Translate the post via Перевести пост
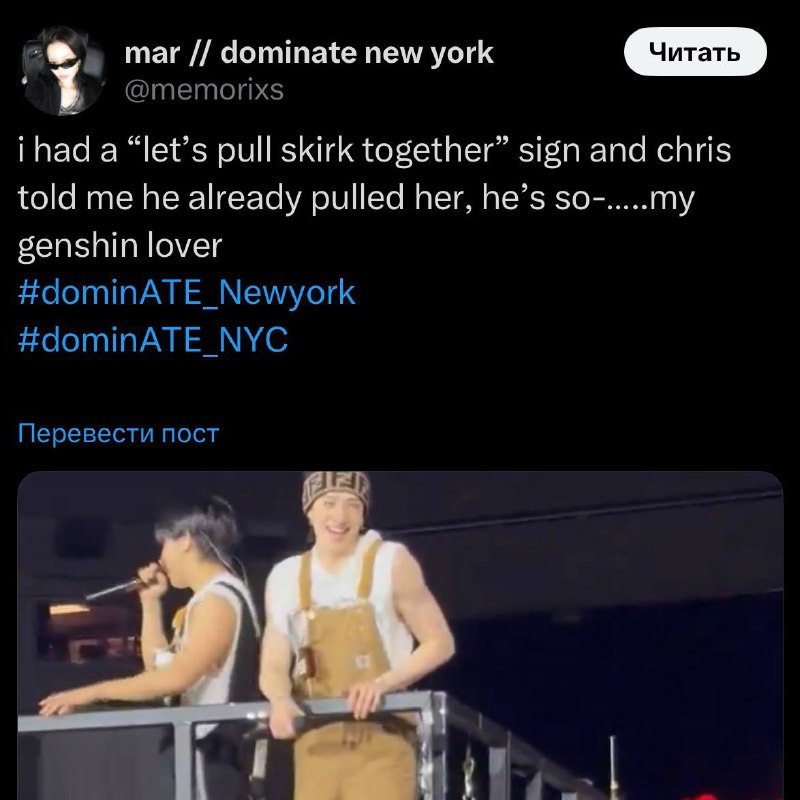This screenshot has height=800, width=800. pos(118,433)
